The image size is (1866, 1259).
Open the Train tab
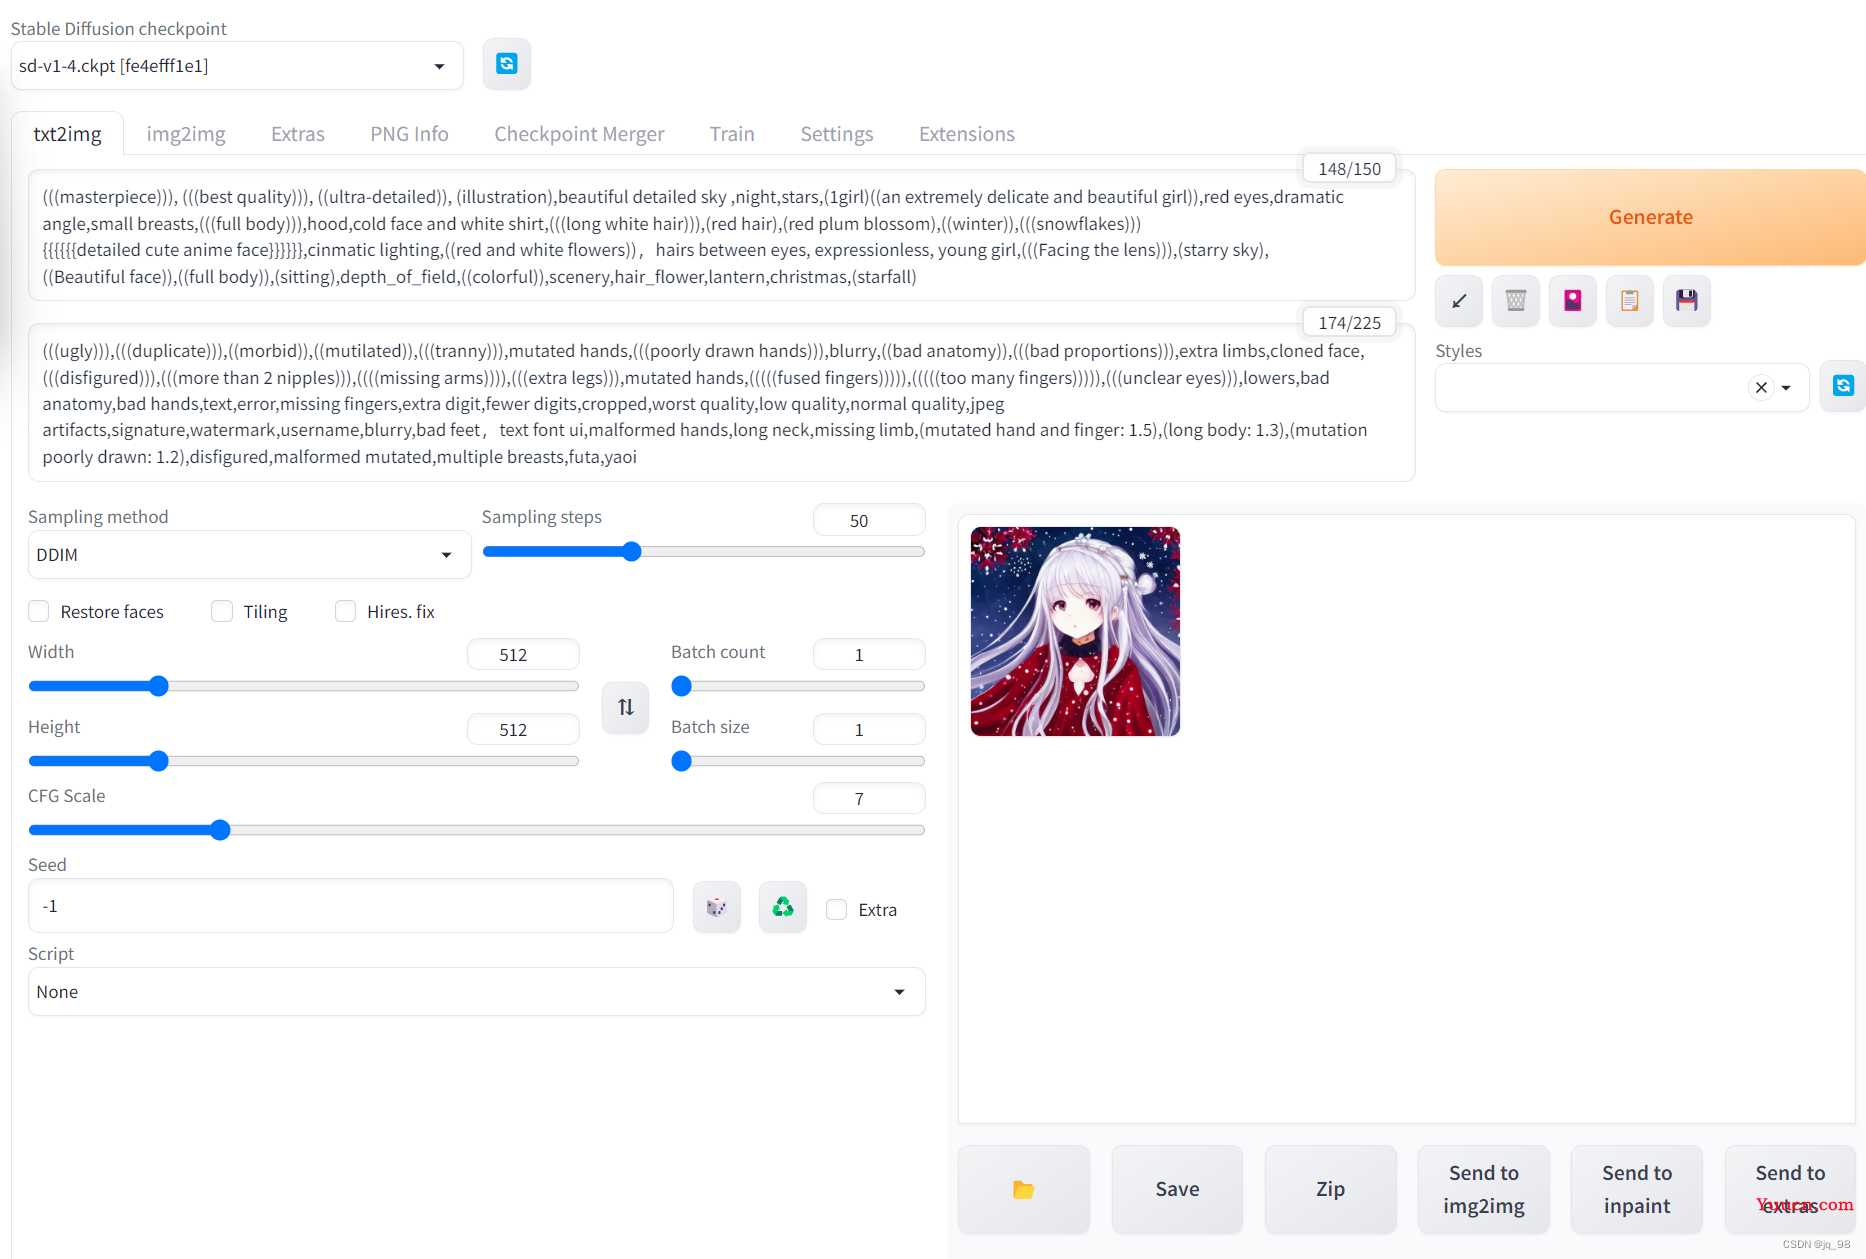(732, 134)
